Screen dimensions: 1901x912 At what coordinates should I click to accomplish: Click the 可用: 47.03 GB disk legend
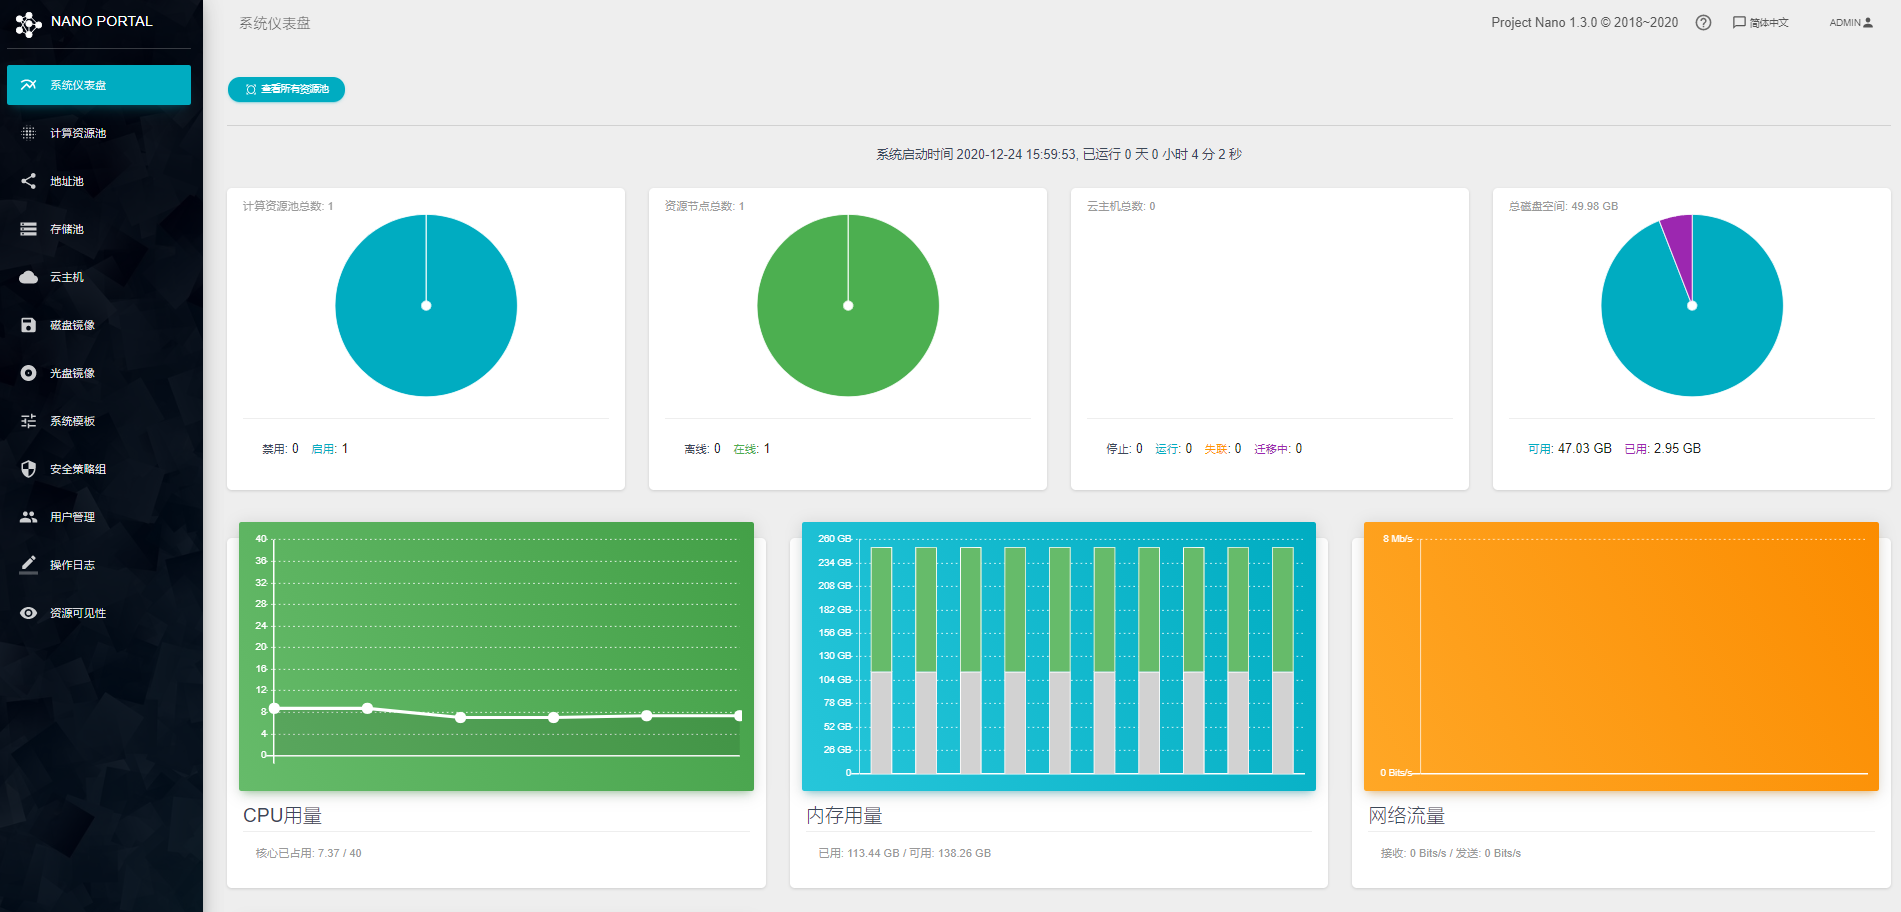click(x=1570, y=449)
